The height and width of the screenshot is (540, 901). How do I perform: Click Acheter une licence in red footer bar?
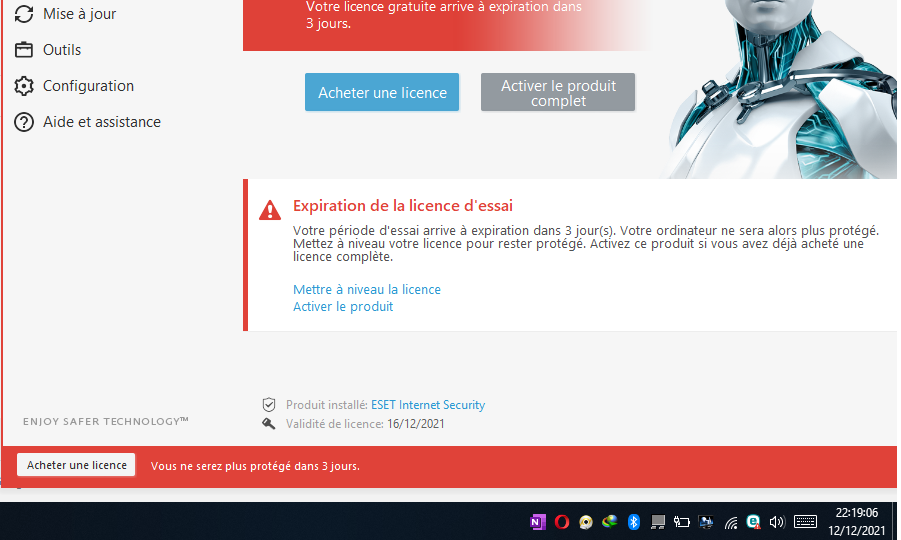76,465
